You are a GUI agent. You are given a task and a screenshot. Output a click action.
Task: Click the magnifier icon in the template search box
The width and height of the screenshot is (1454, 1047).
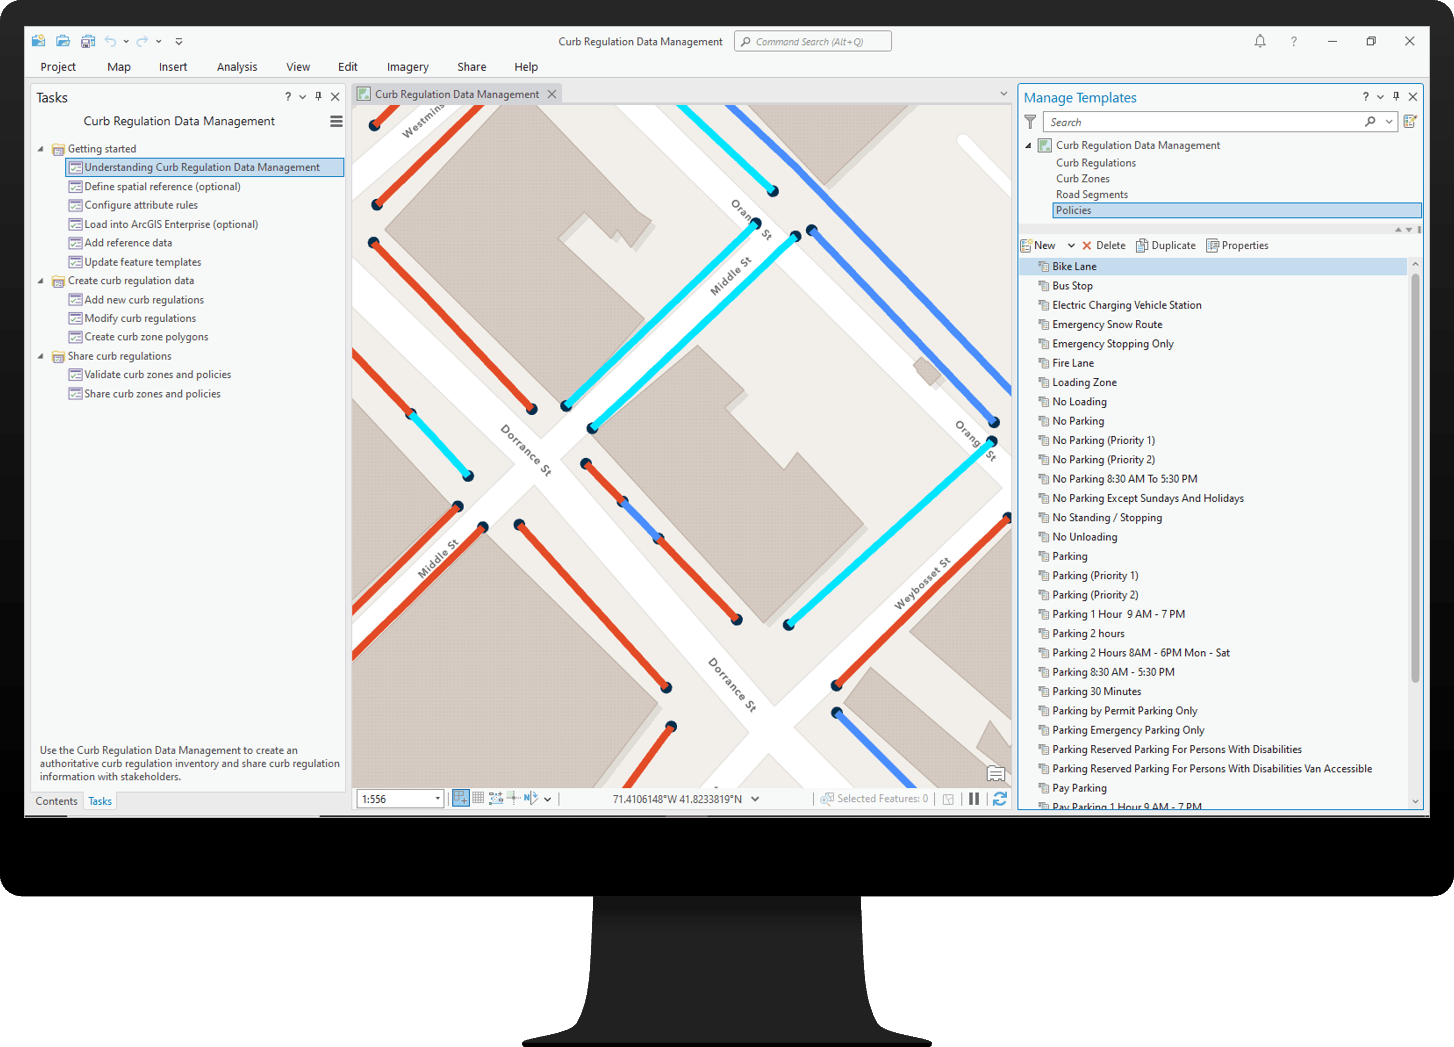coord(1370,122)
